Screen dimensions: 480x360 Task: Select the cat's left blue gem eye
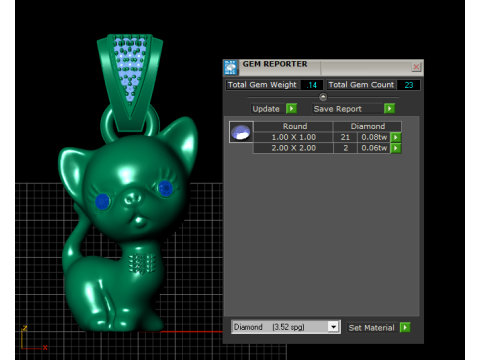[102, 201]
